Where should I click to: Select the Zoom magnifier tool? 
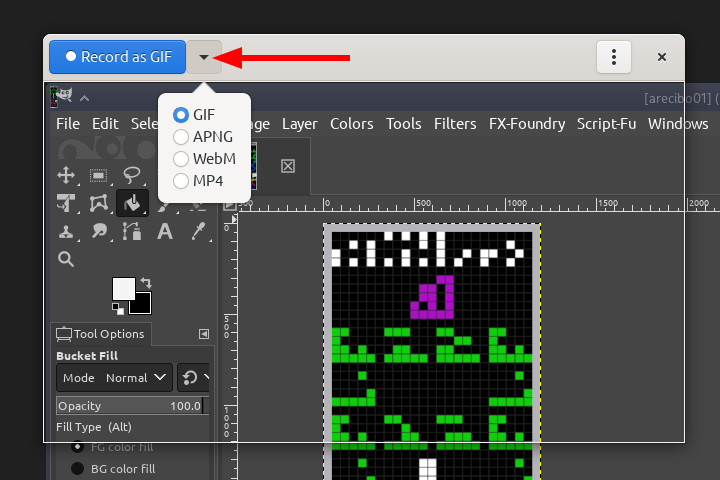click(x=66, y=259)
